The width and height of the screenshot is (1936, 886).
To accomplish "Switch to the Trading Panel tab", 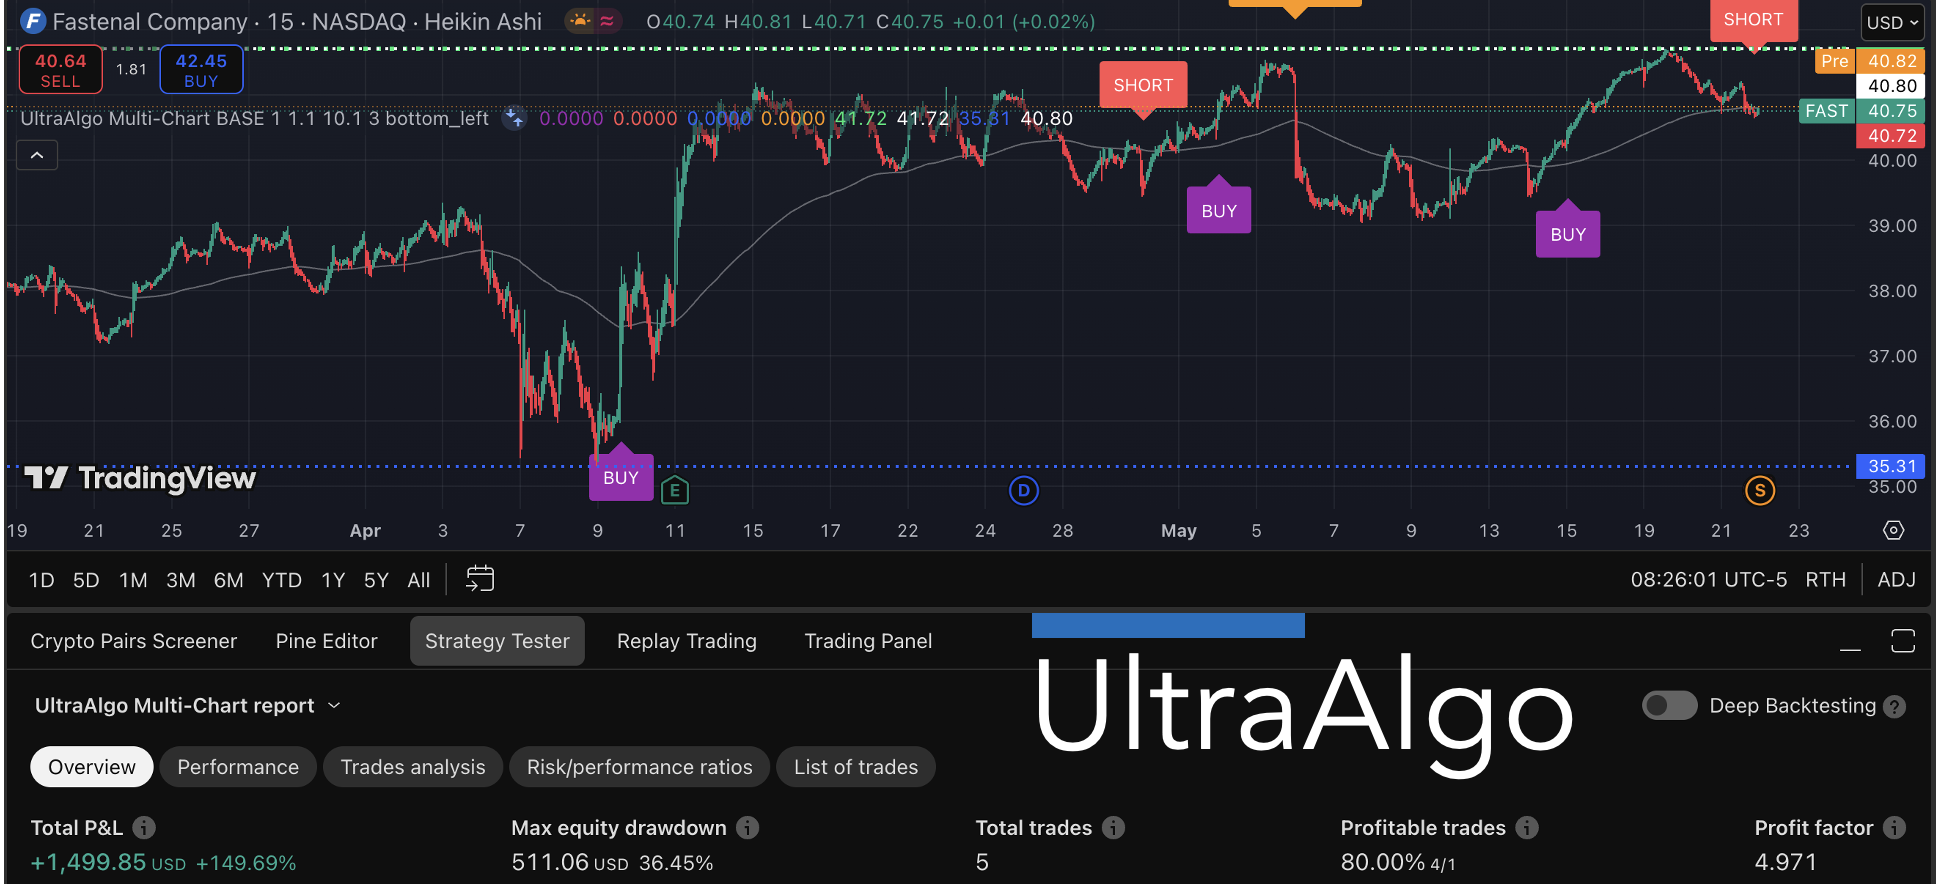I will pyautogui.click(x=868, y=641).
